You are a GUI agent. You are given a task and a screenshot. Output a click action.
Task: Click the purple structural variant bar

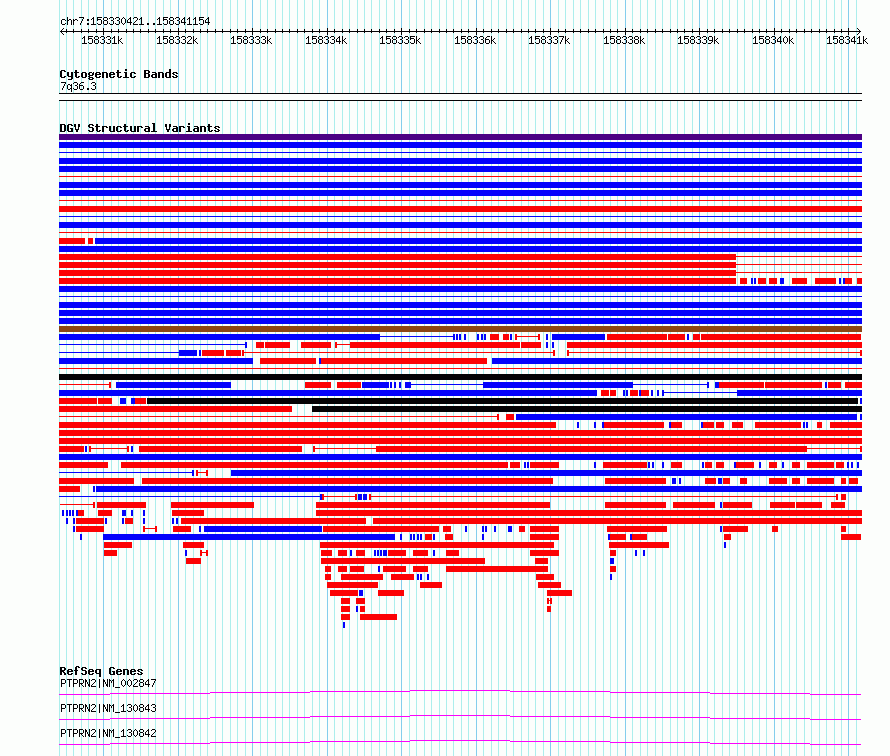(460, 137)
